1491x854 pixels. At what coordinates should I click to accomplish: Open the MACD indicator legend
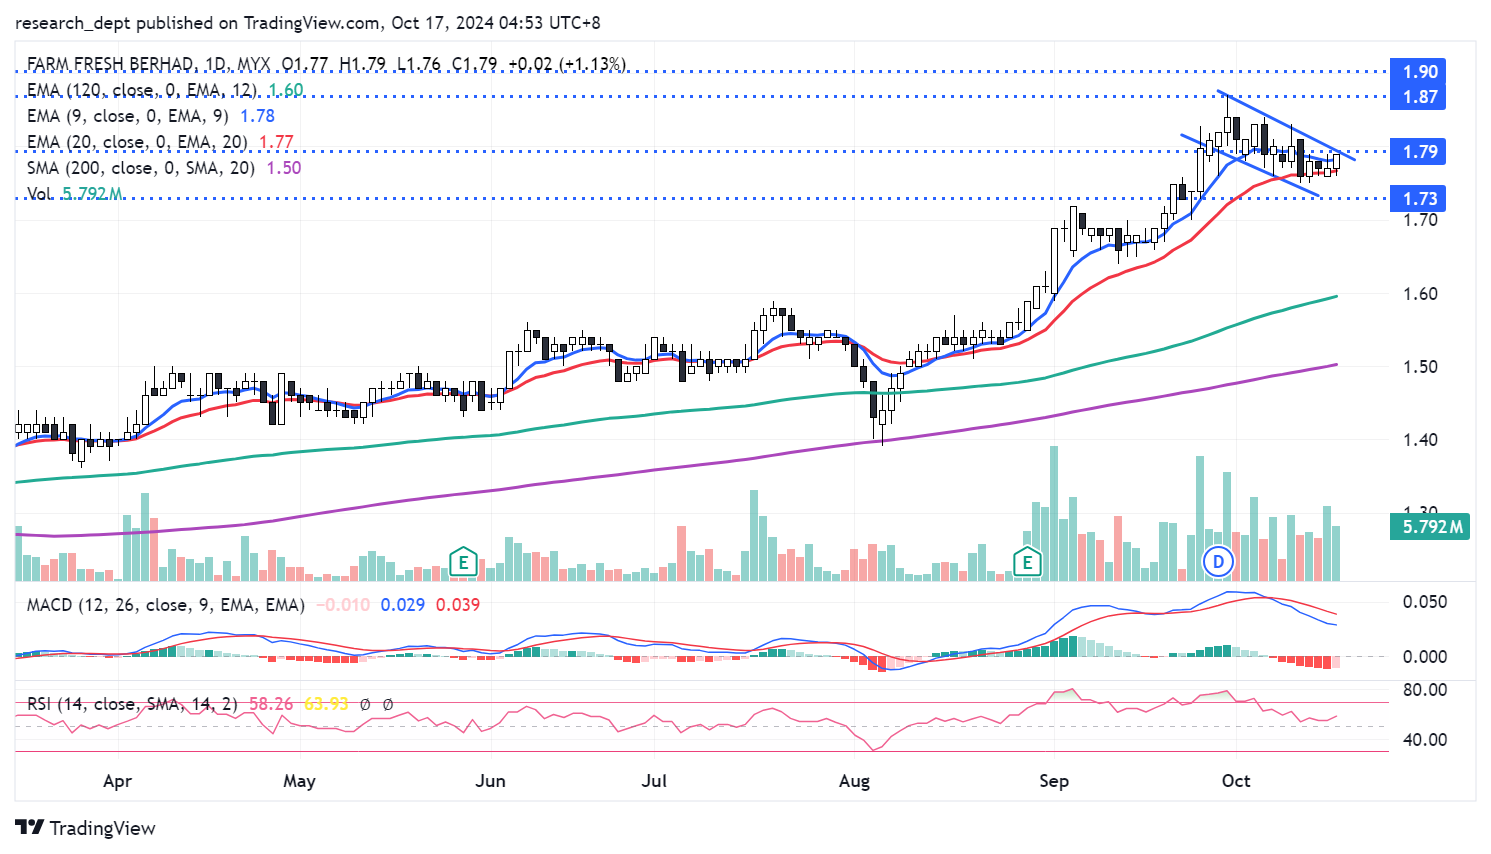(165, 605)
